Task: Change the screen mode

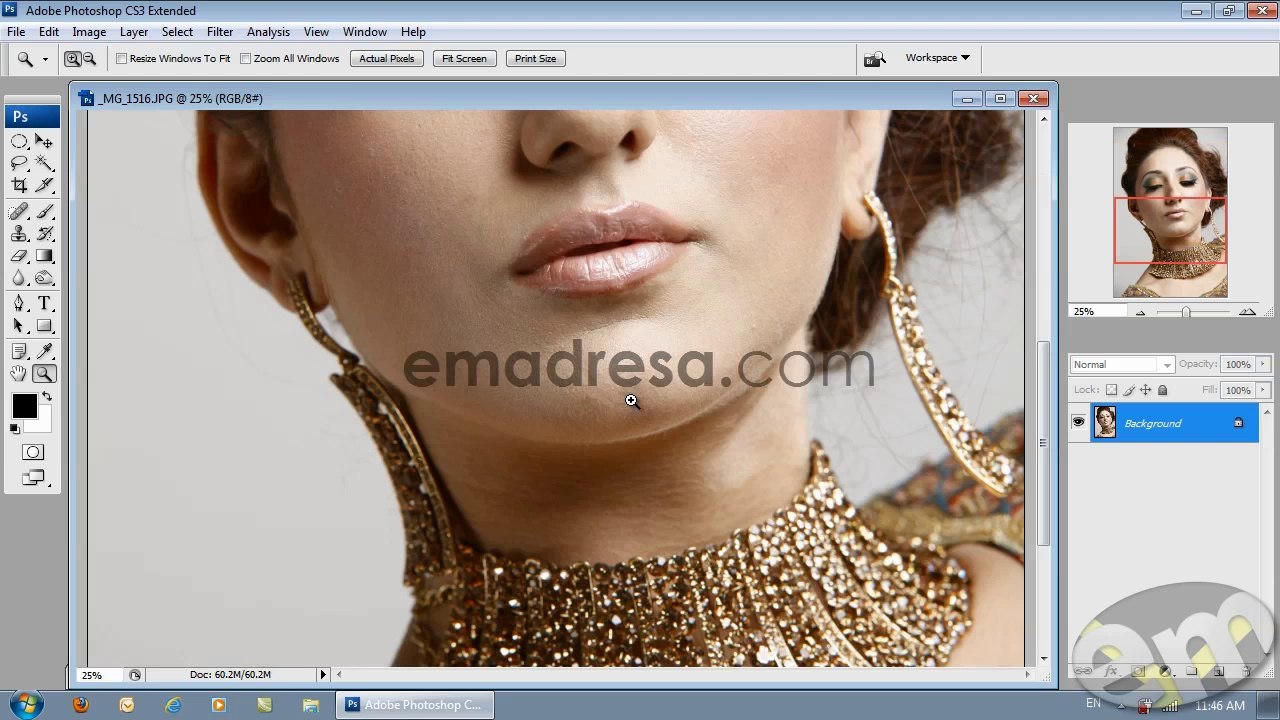Action: (x=33, y=478)
